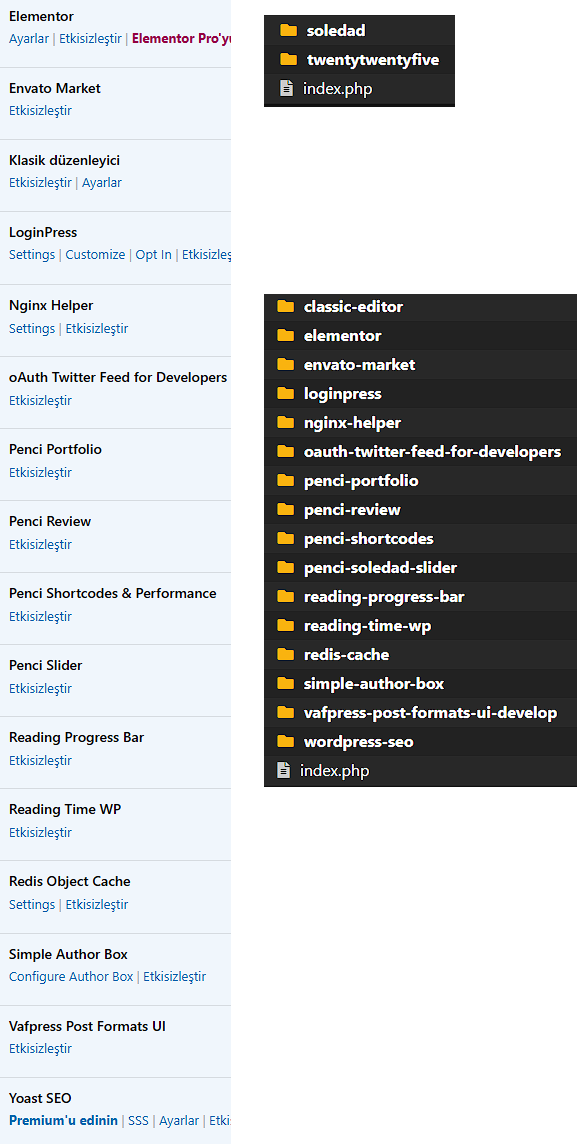Screen dimensions: 577x1144
Task: Select the simple-author-box folder name
Action: (373, 684)
